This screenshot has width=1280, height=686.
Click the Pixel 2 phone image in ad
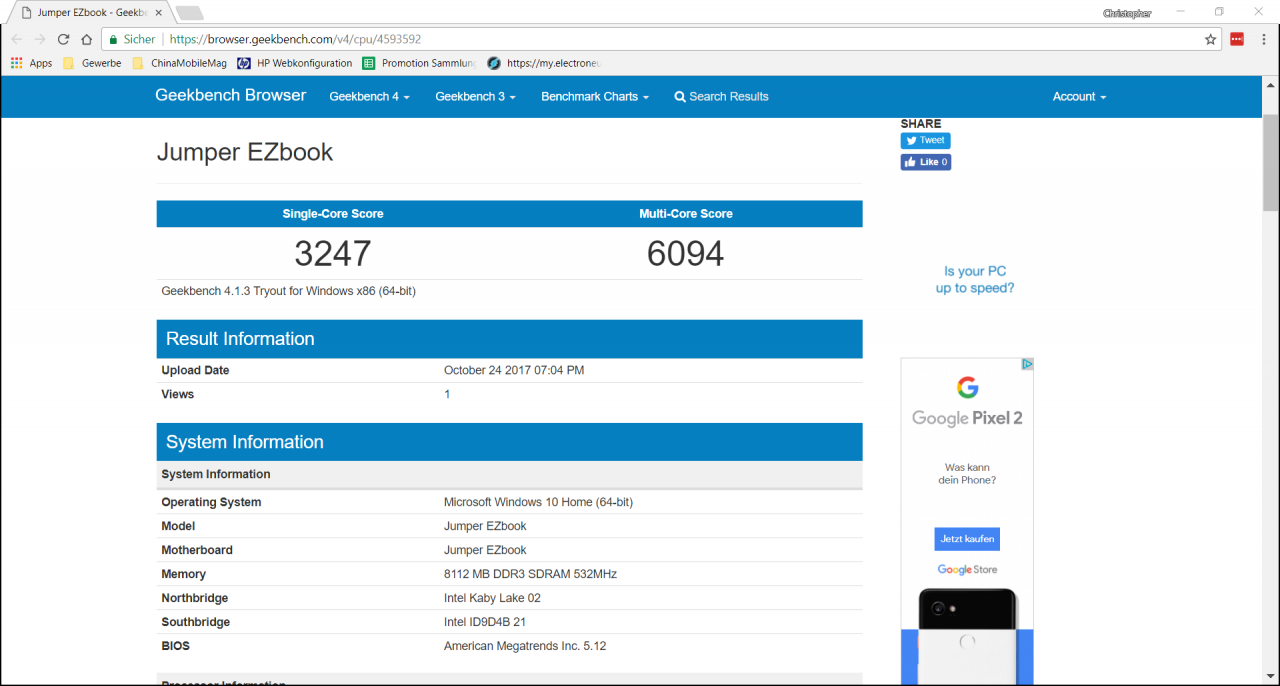click(x=967, y=636)
